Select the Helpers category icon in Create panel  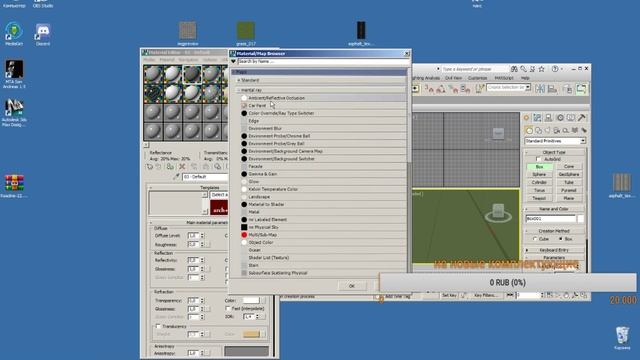566,131
